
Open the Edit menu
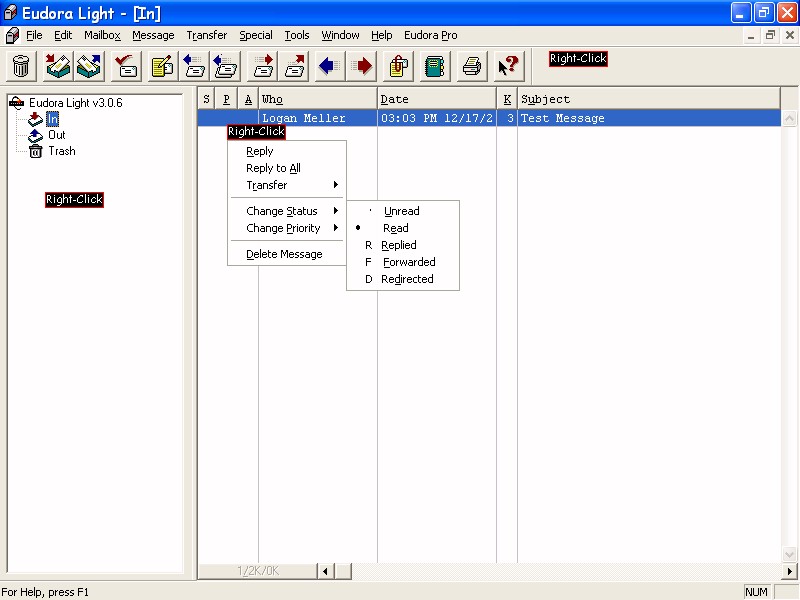click(x=63, y=35)
